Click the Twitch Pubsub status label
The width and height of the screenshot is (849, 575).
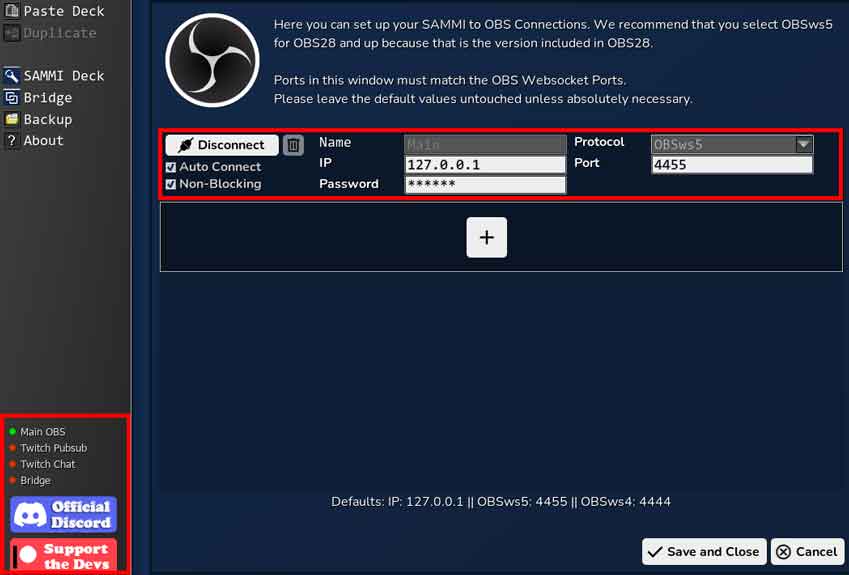54,448
